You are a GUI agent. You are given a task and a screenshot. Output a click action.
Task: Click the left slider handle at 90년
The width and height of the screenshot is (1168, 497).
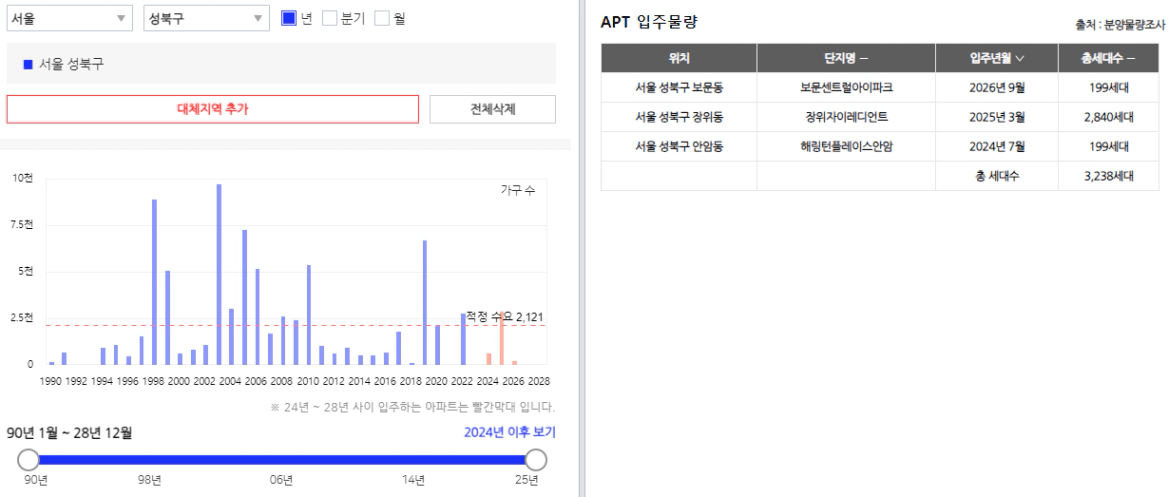click(x=28, y=459)
